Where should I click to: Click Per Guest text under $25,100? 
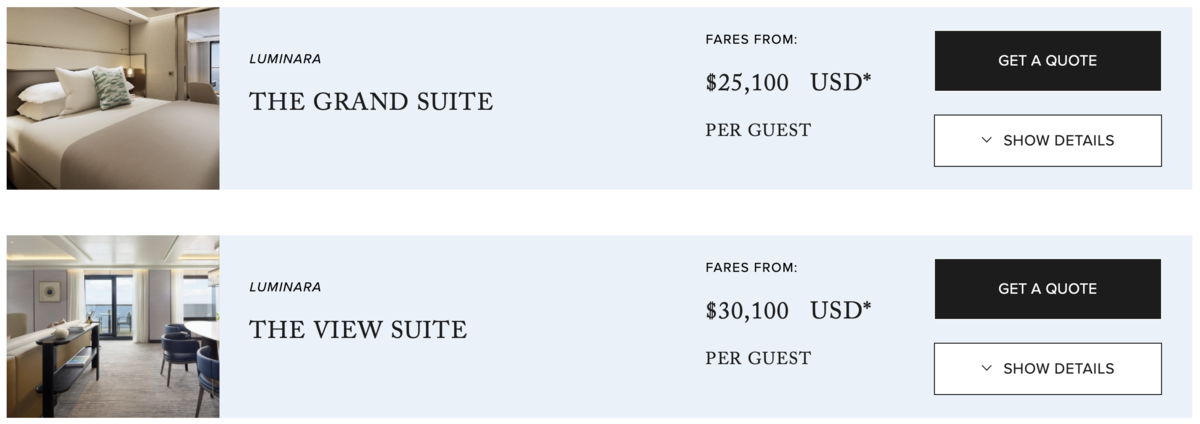(x=758, y=130)
